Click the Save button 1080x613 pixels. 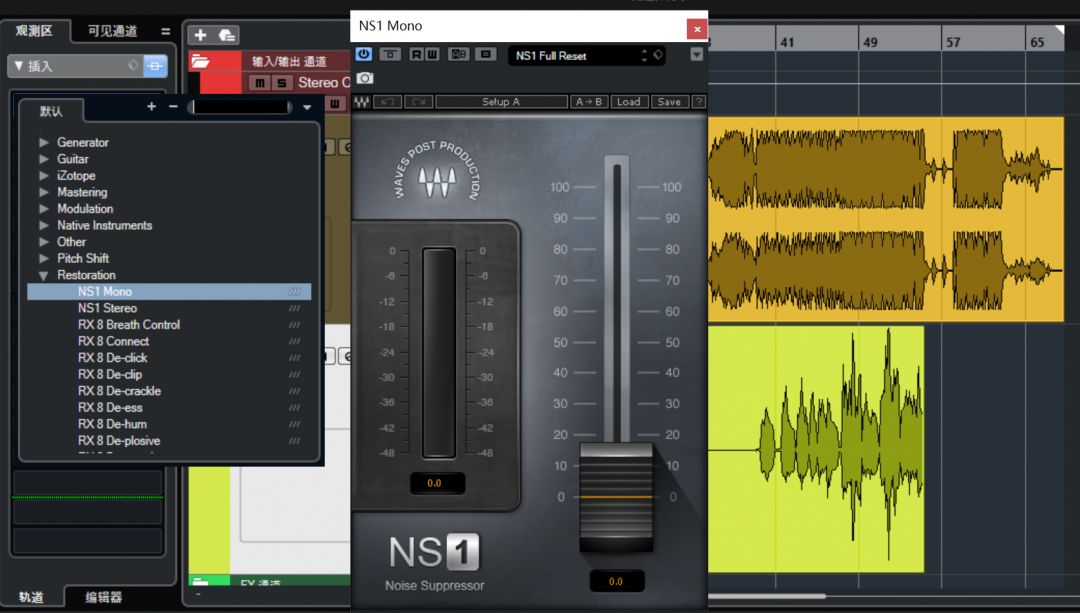tap(669, 102)
